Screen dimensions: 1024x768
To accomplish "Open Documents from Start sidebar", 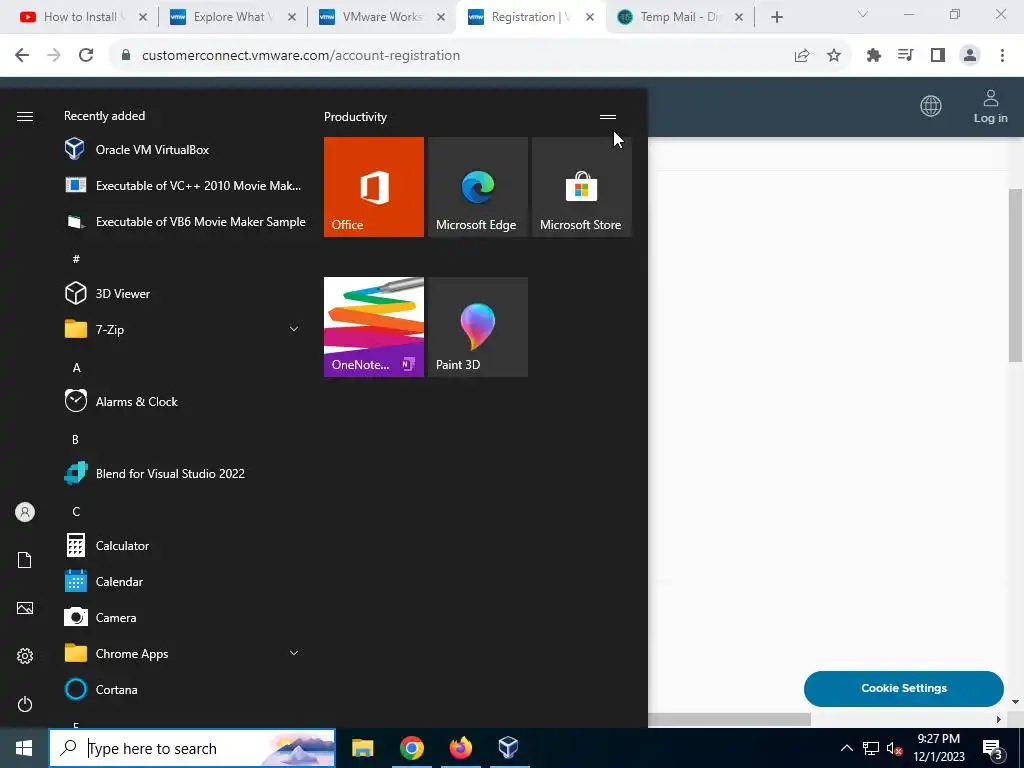I will coord(25,560).
